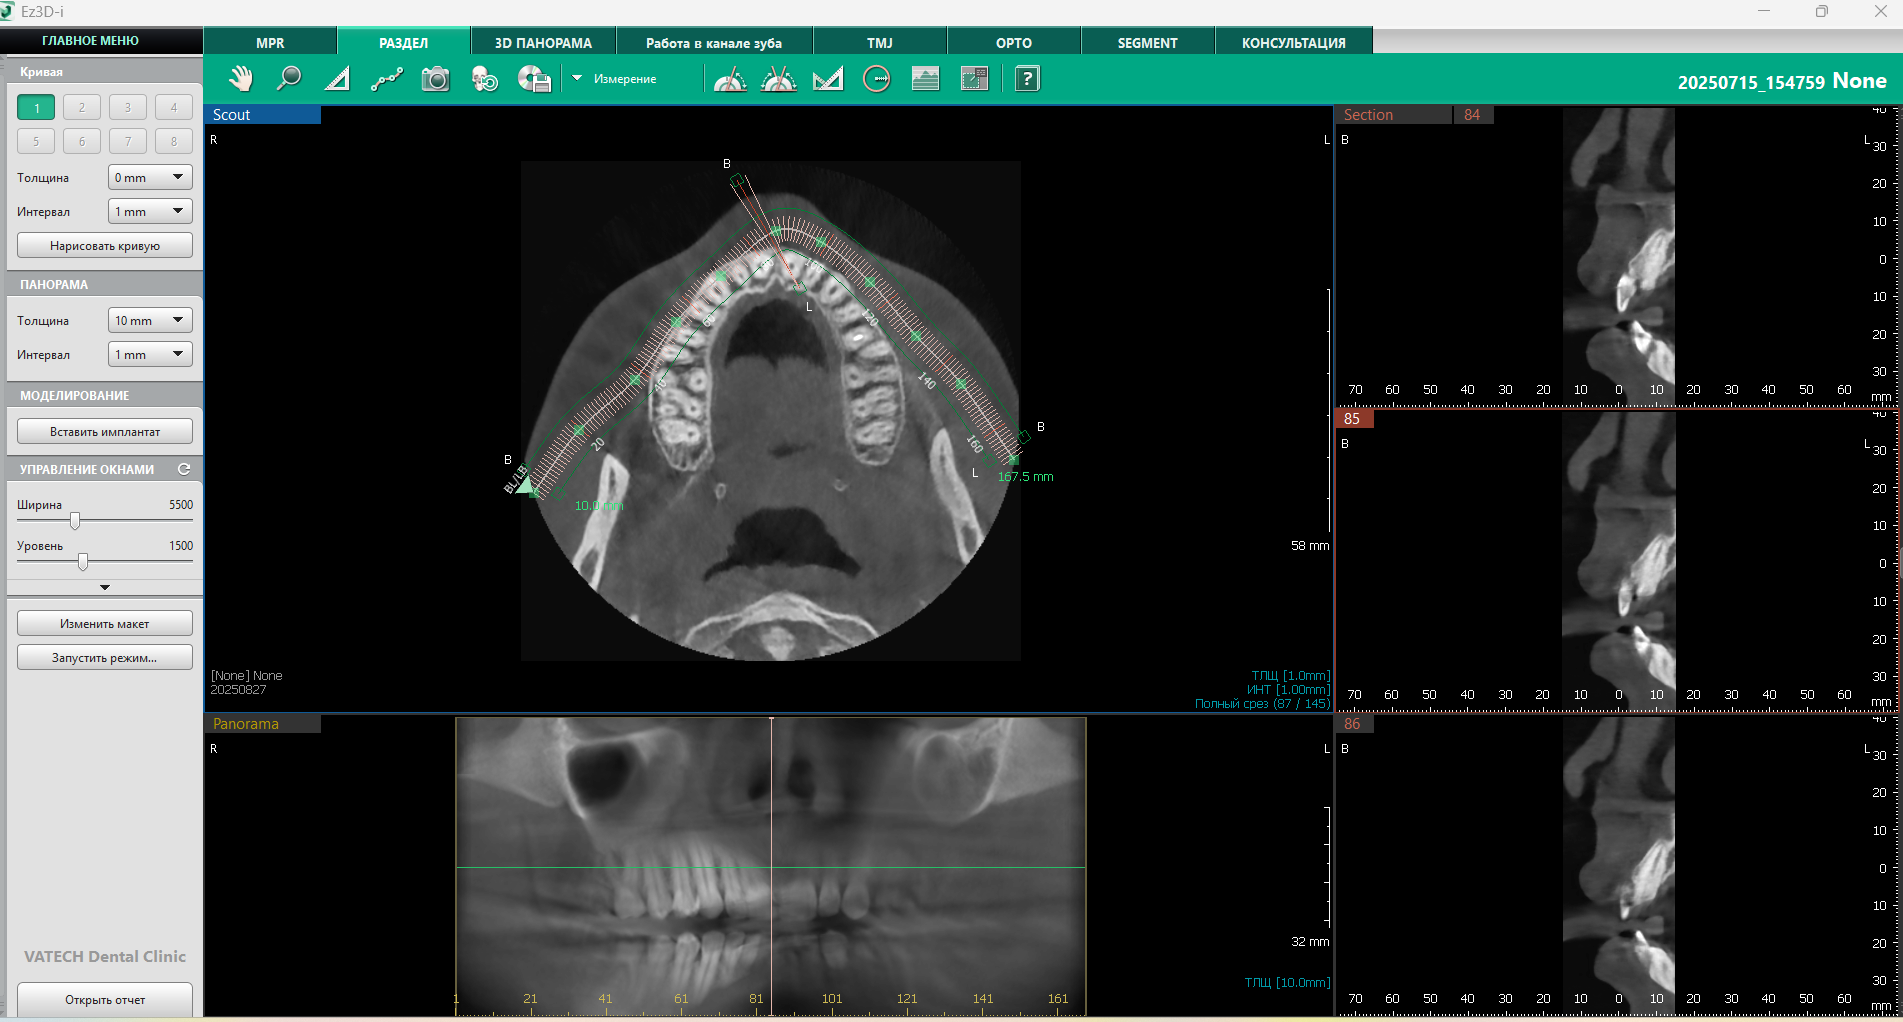Open the Измерение toolbar dropdown
This screenshot has height=1022, width=1903.
(577, 79)
